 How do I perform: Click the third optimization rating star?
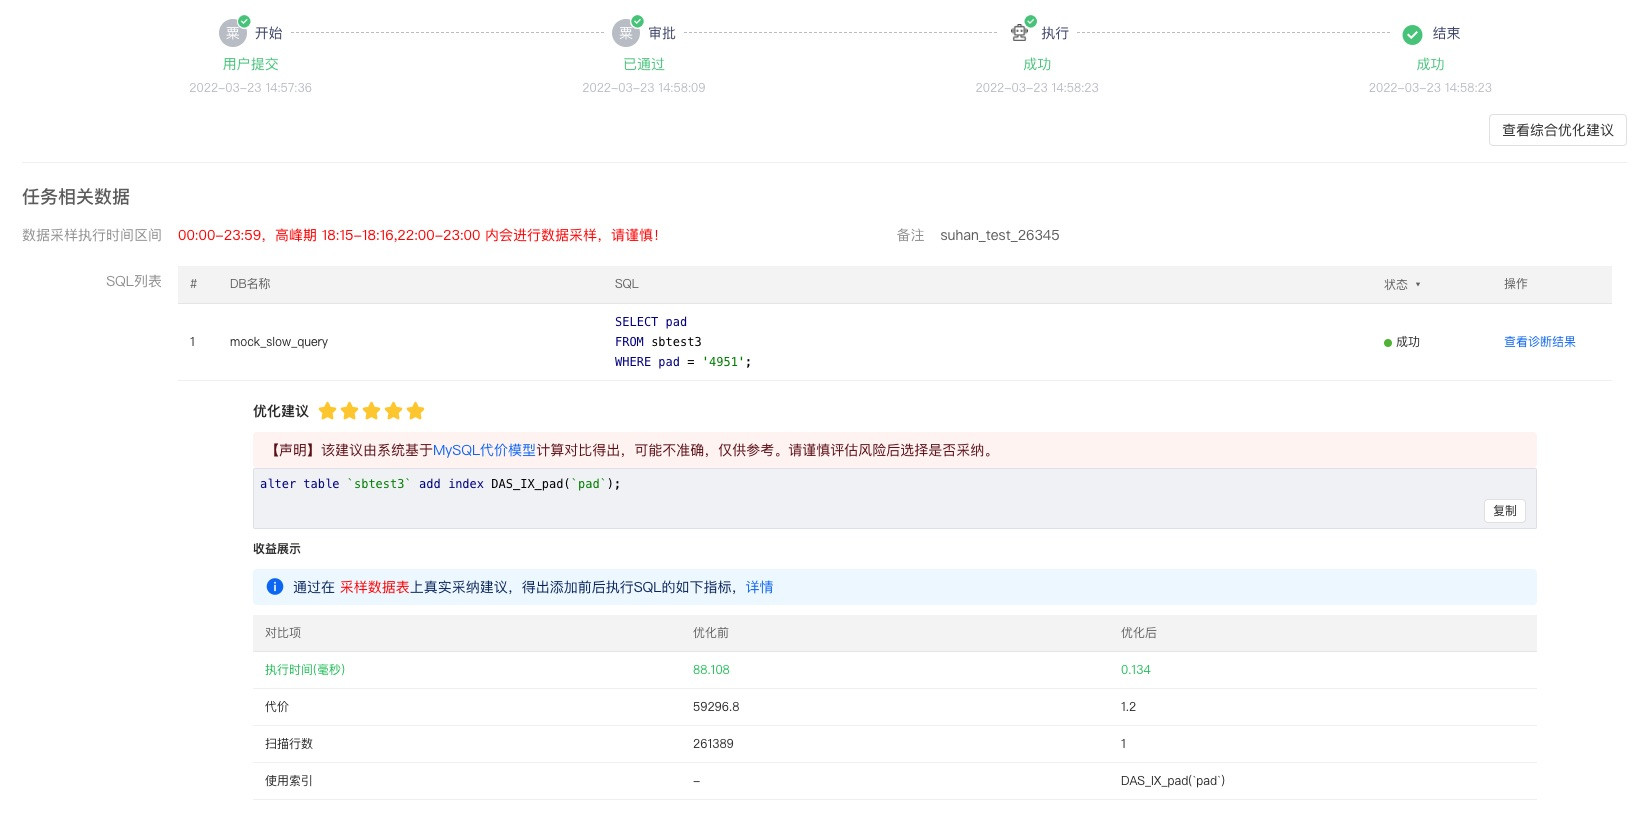click(x=372, y=411)
